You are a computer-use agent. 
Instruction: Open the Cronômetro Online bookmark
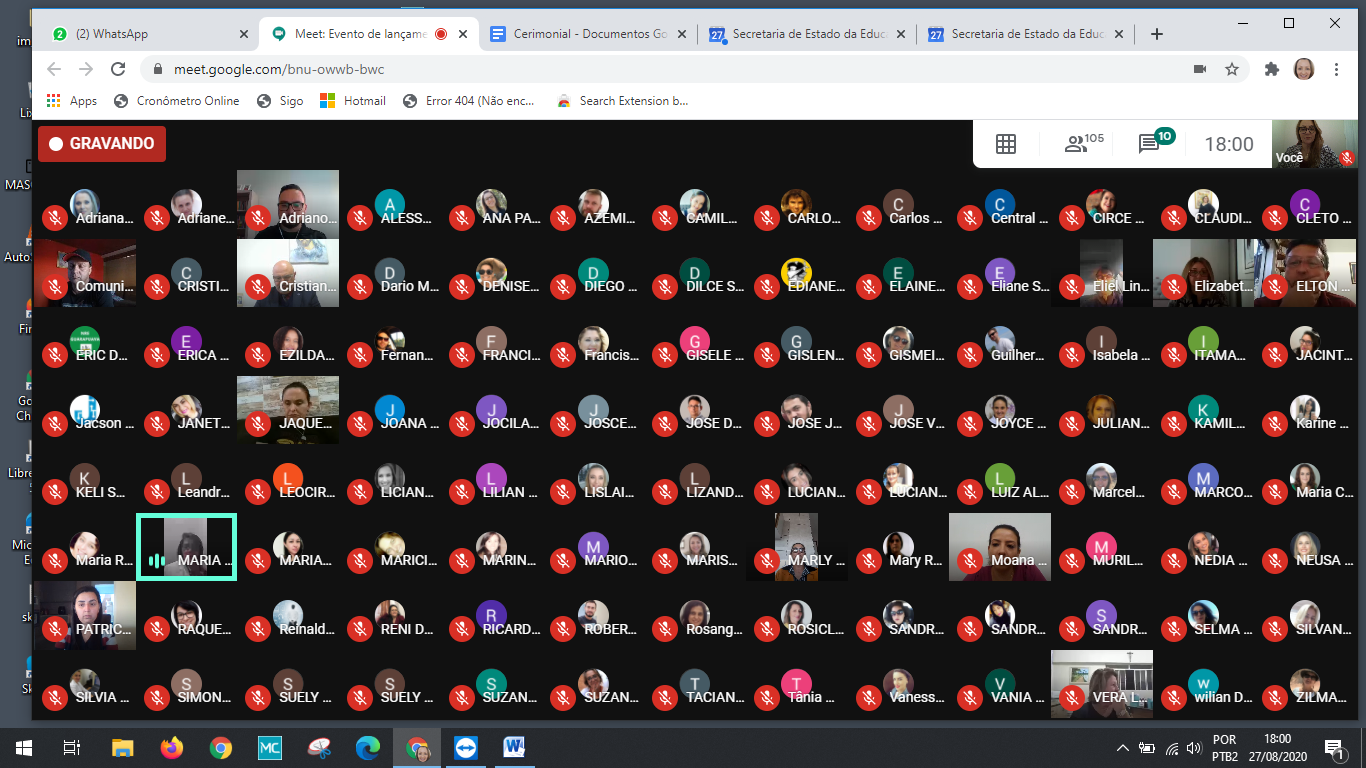point(177,101)
